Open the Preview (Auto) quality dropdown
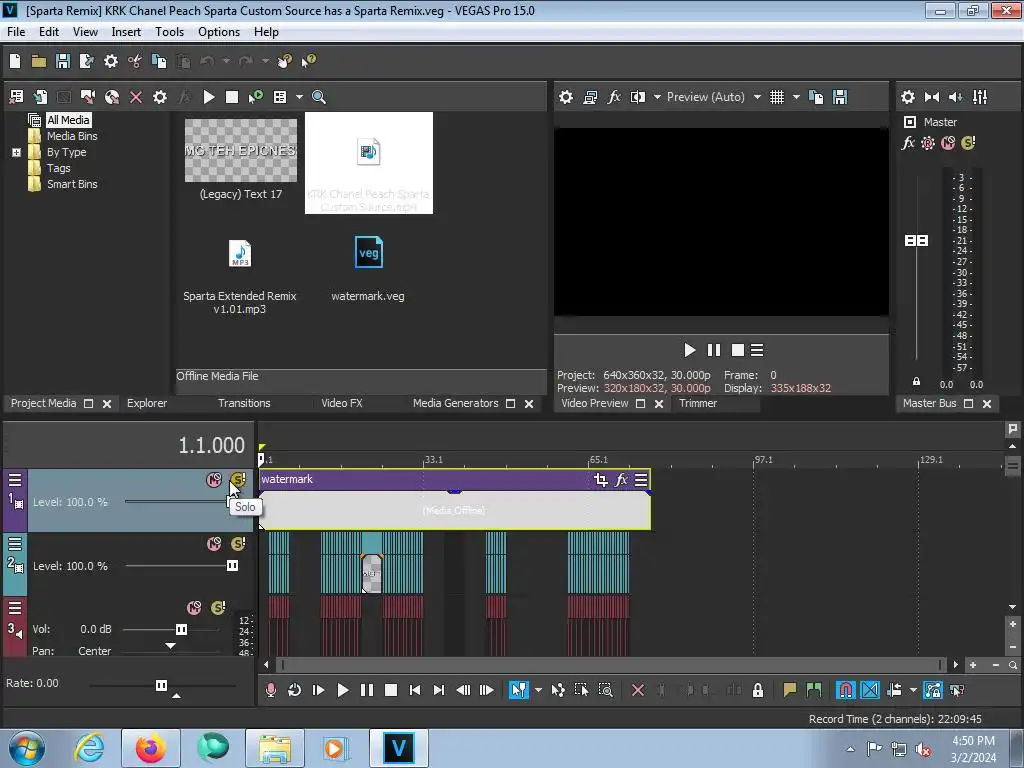The image size is (1024, 768). 757,97
